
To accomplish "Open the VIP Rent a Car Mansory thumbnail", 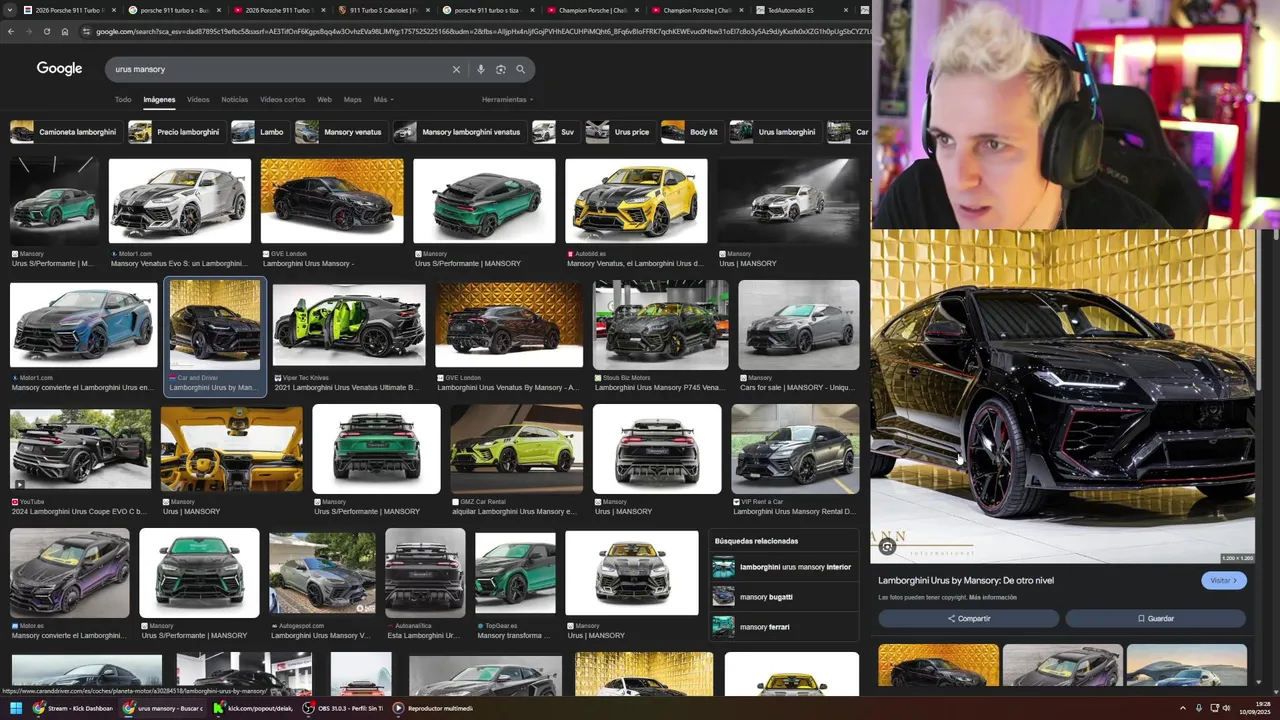I will (x=795, y=449).
